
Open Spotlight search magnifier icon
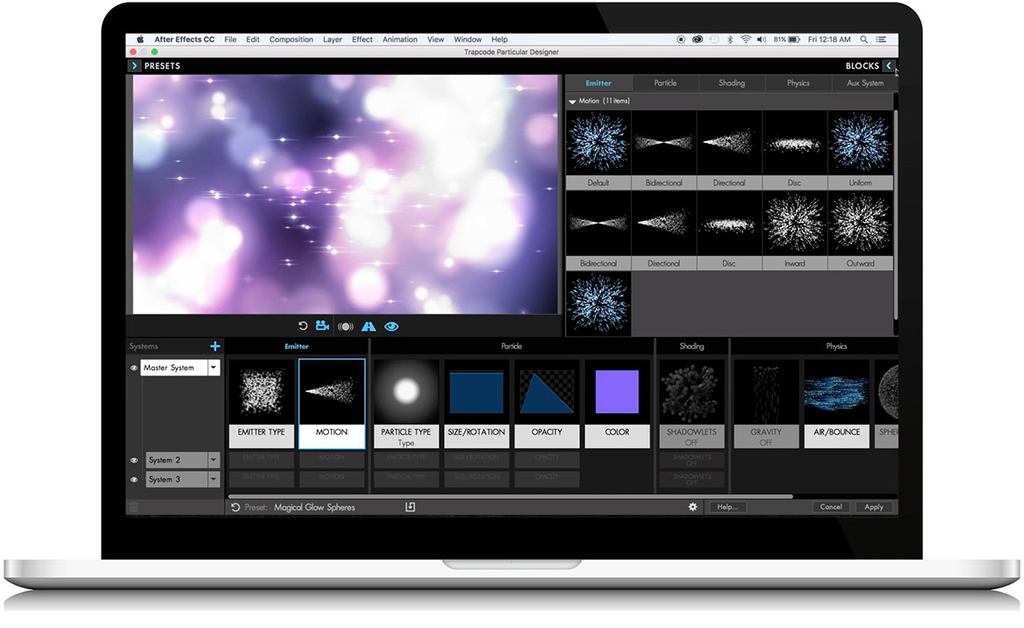click(x=863, y=39)
